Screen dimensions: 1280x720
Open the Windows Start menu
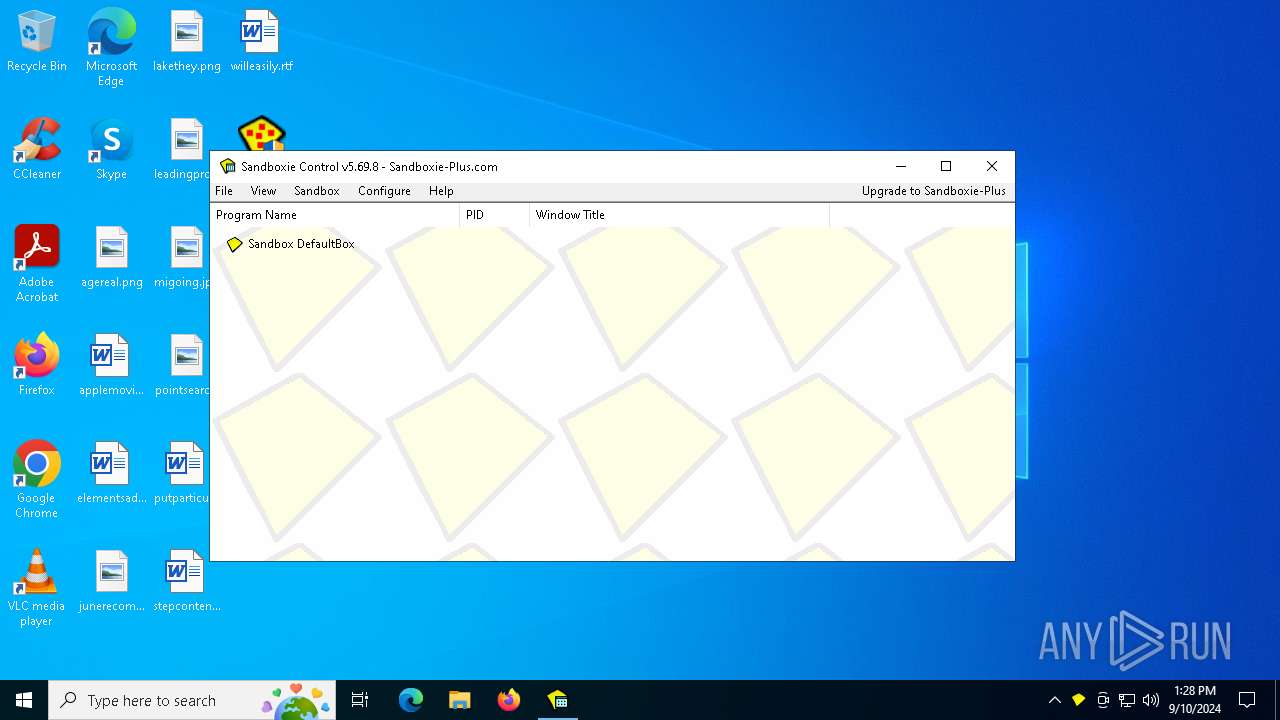(x=24, y=700)
